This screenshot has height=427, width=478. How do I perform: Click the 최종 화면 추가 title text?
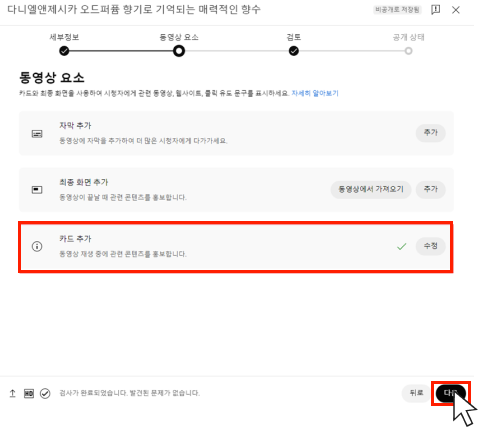(83, 182)
